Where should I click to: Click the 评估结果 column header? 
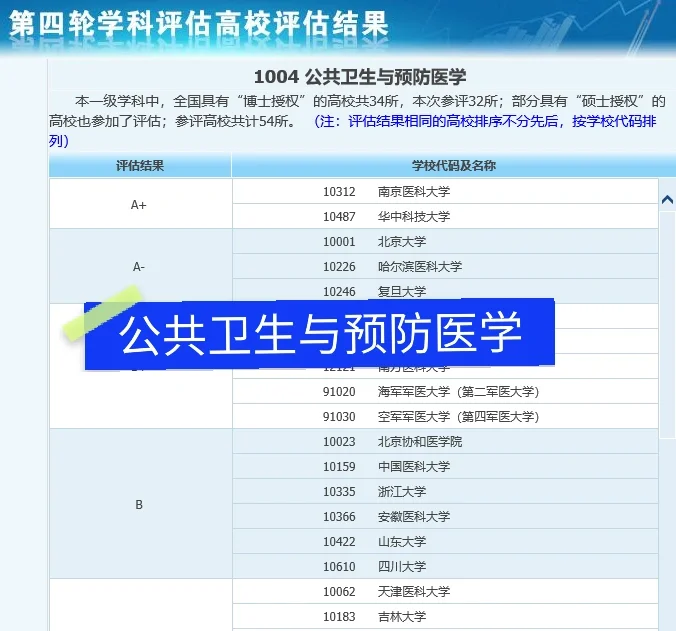click(140, 166)
